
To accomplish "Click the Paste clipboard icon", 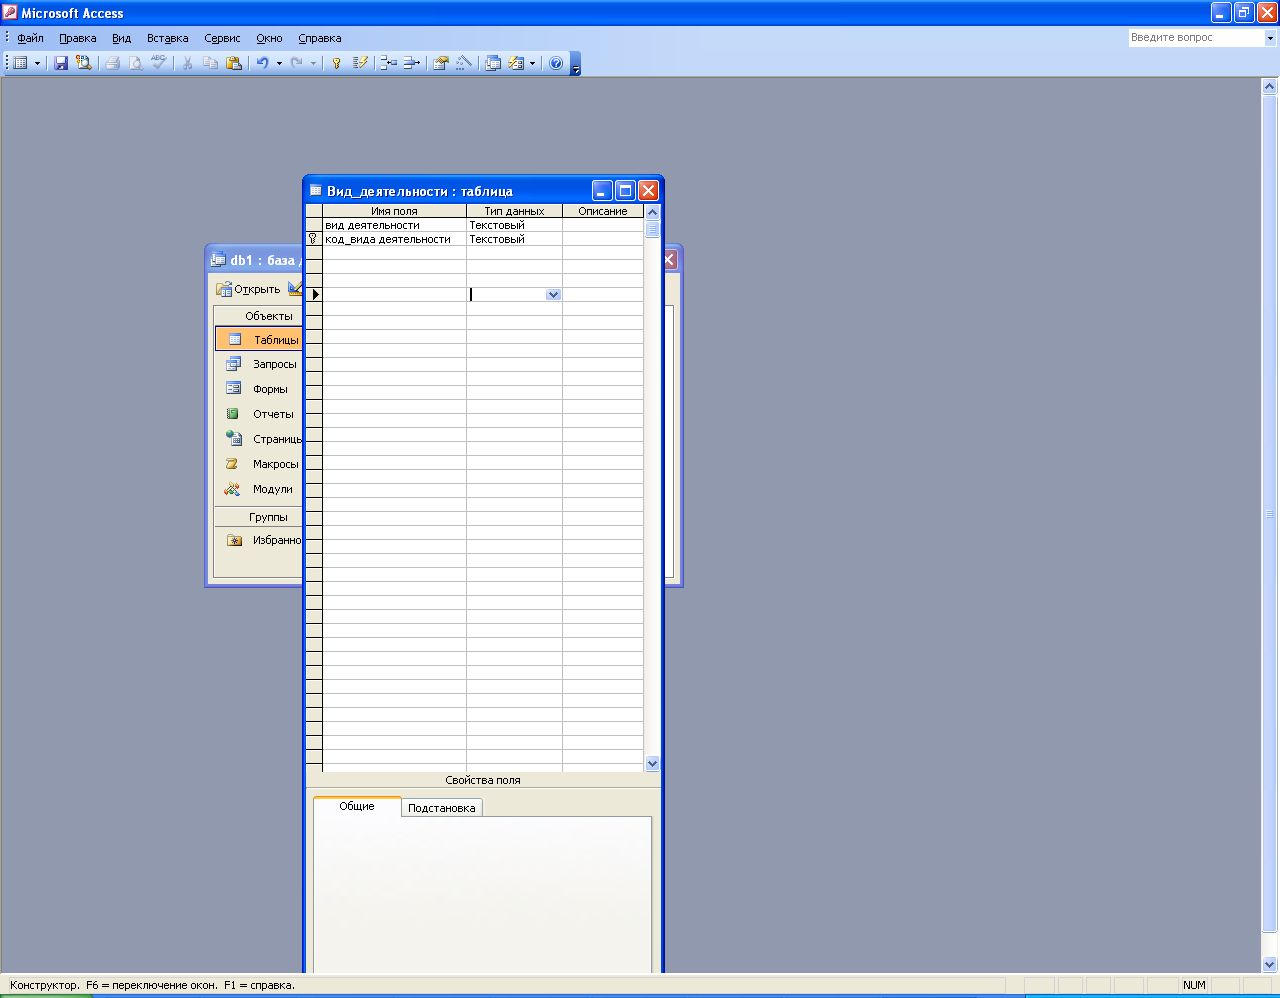I will (234, 63).
